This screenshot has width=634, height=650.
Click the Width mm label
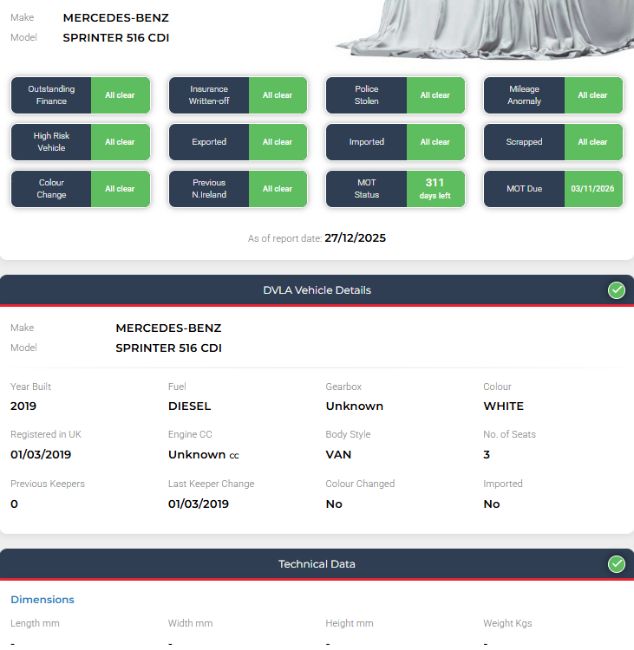click(x=190, y=623)
